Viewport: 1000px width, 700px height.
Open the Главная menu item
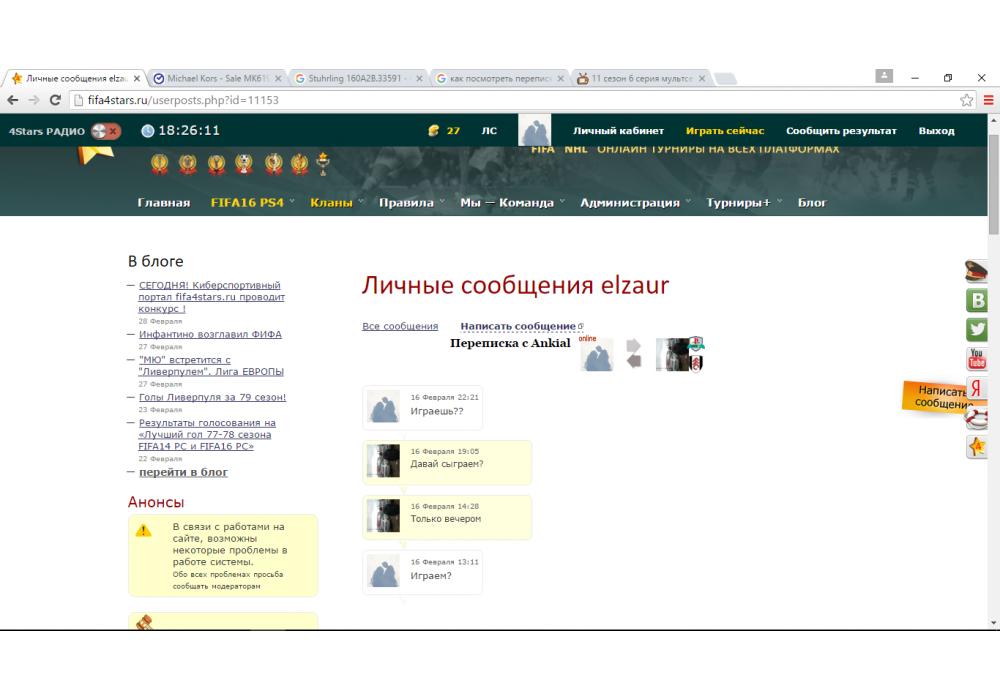click(163, 203)
